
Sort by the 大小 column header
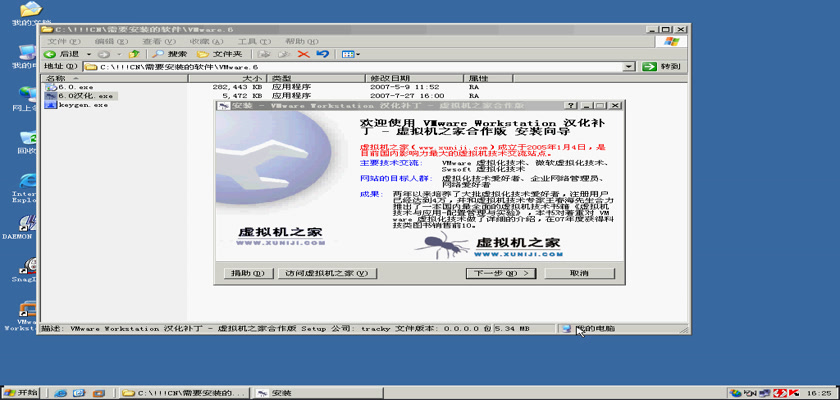228,79
